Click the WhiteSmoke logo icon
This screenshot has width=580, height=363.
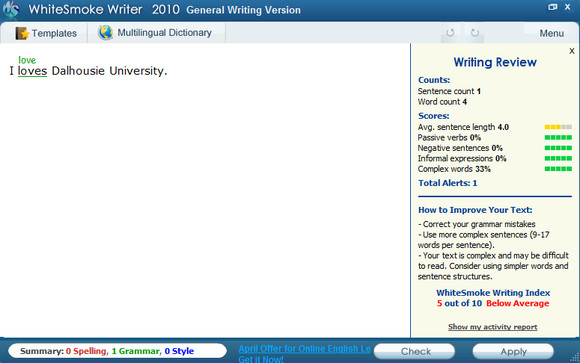(x=11, y=10)
